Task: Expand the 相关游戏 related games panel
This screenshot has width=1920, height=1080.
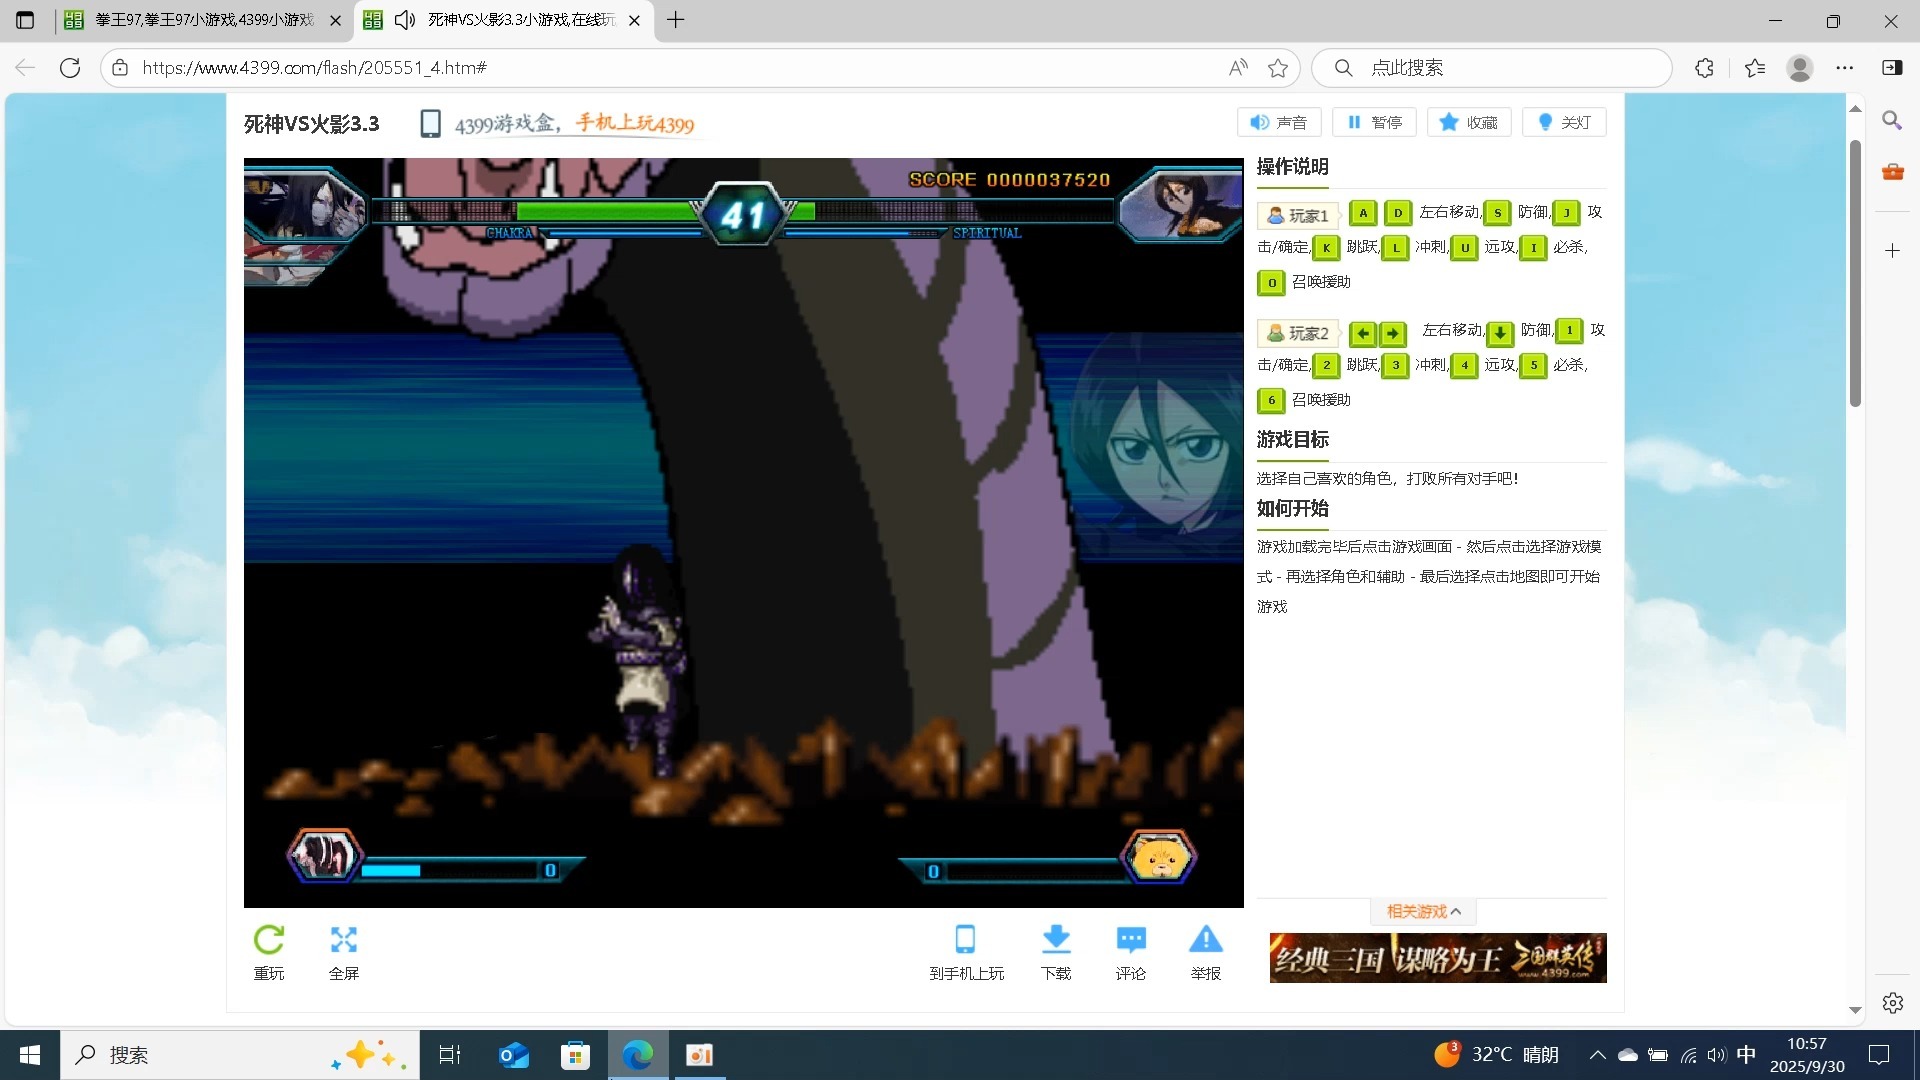Action: (x=1423, y=911)
